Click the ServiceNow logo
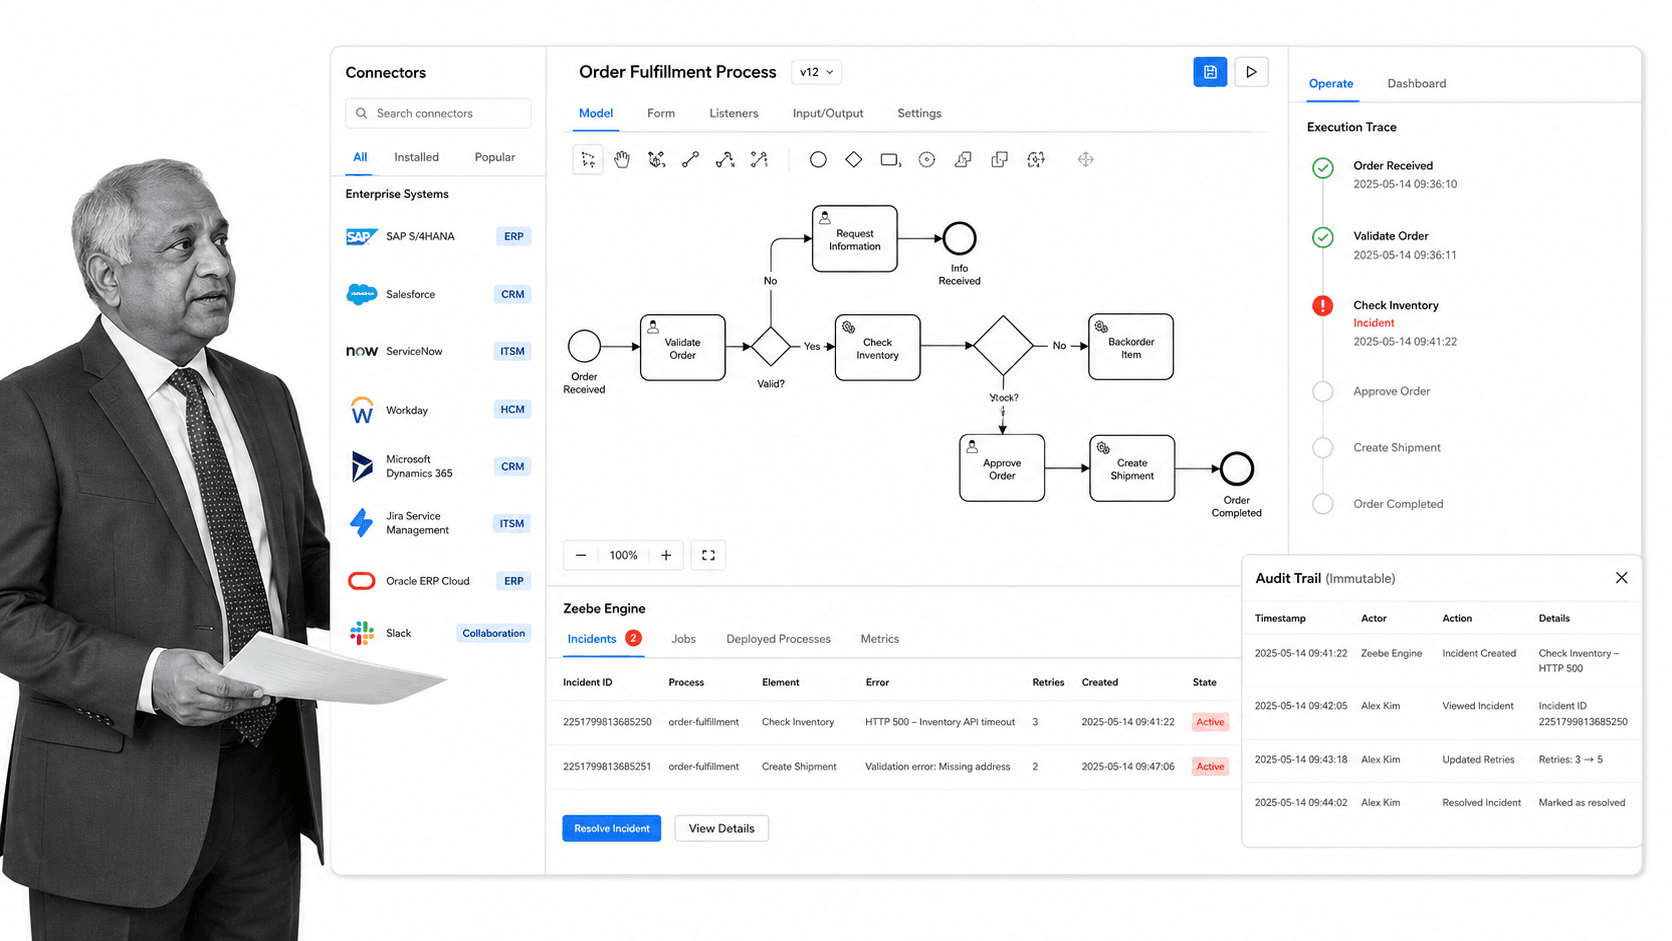Viewport: 1672px width, 941px height. (361, 351)
